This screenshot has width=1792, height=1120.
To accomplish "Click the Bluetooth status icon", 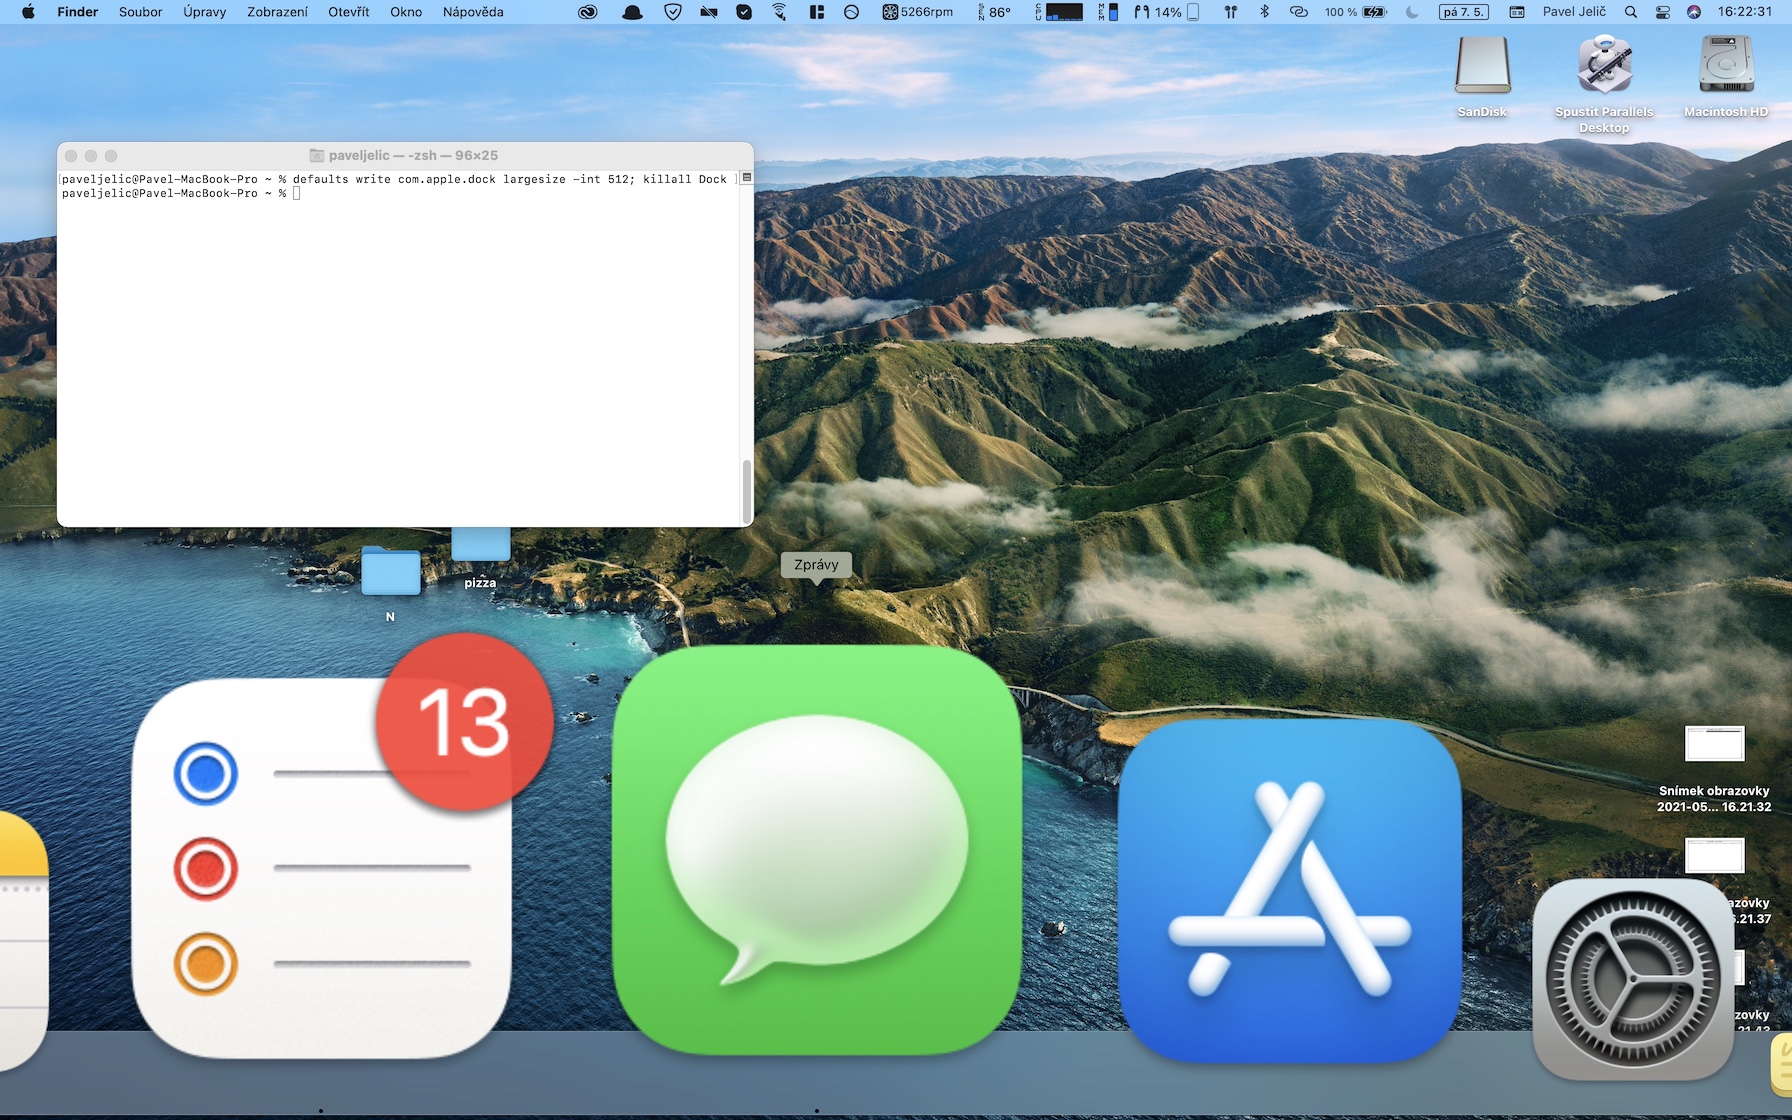I will point(1264,12).
